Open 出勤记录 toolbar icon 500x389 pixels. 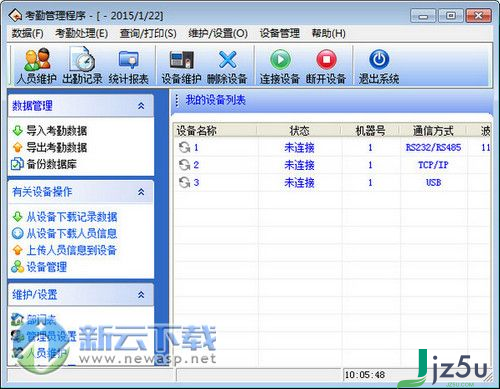tap(82, 60)
